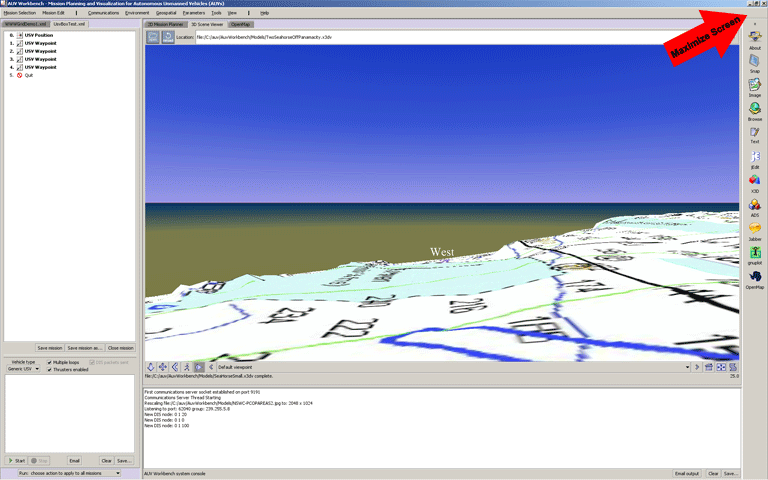
Task: Select the walk navigation mode icon
Action: [187, 367]
